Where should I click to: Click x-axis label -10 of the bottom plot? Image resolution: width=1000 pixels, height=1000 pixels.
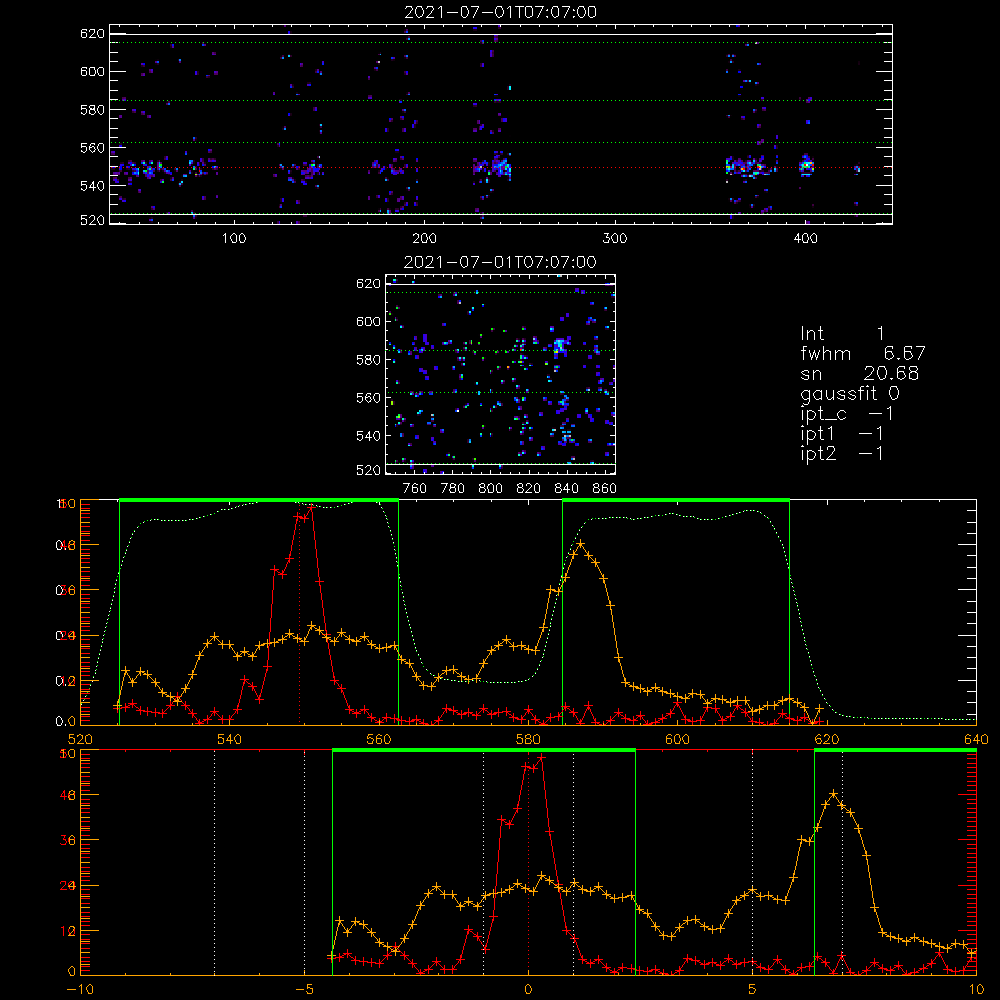click(x=80, y=990)
